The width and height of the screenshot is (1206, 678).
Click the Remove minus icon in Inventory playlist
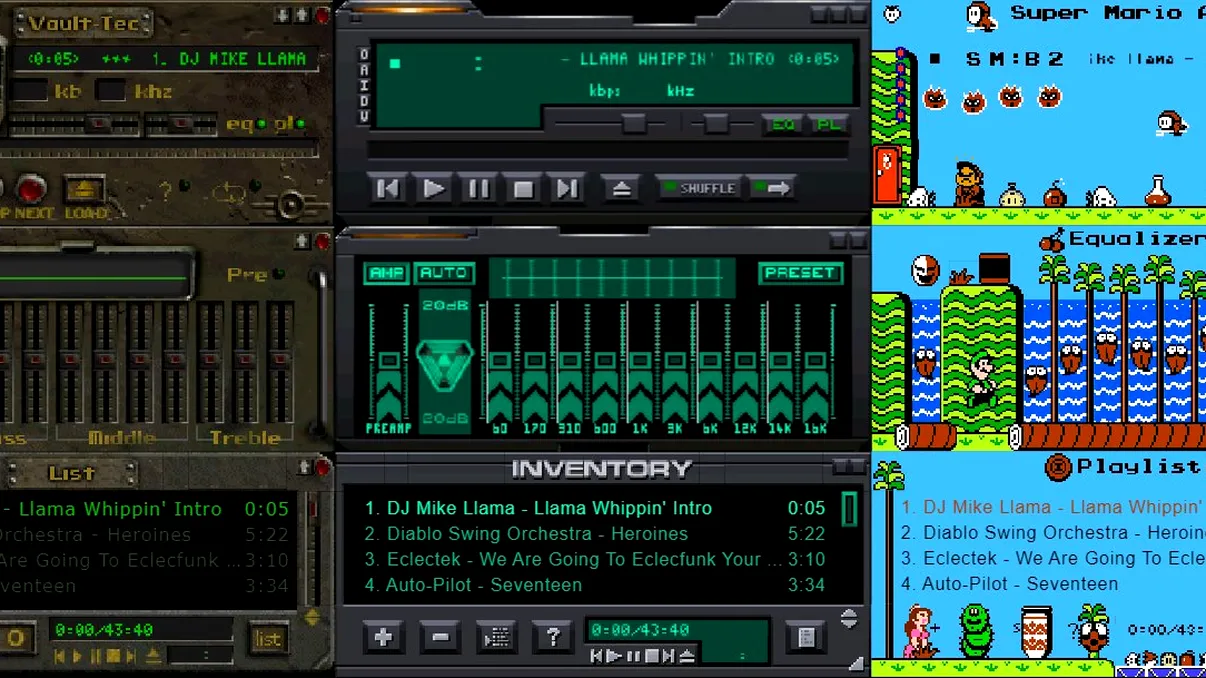pyautogui.click(x=441, y=635)
